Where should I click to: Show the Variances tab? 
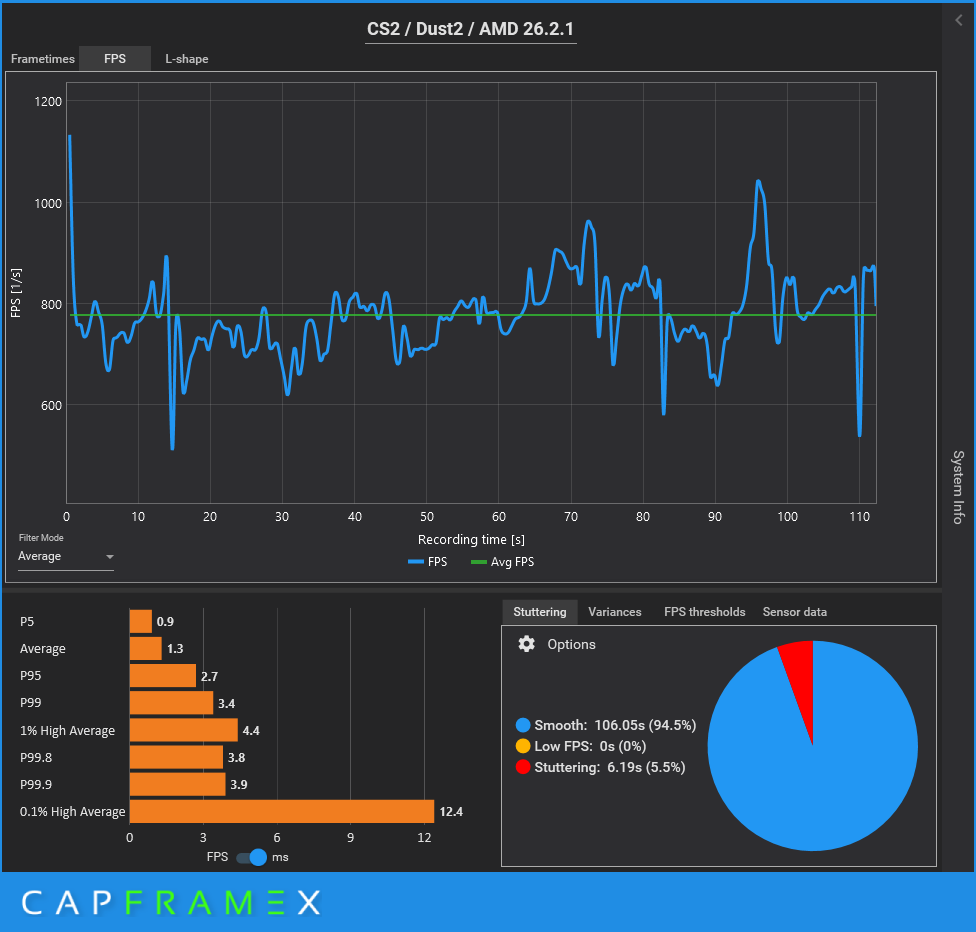point(615,612)
